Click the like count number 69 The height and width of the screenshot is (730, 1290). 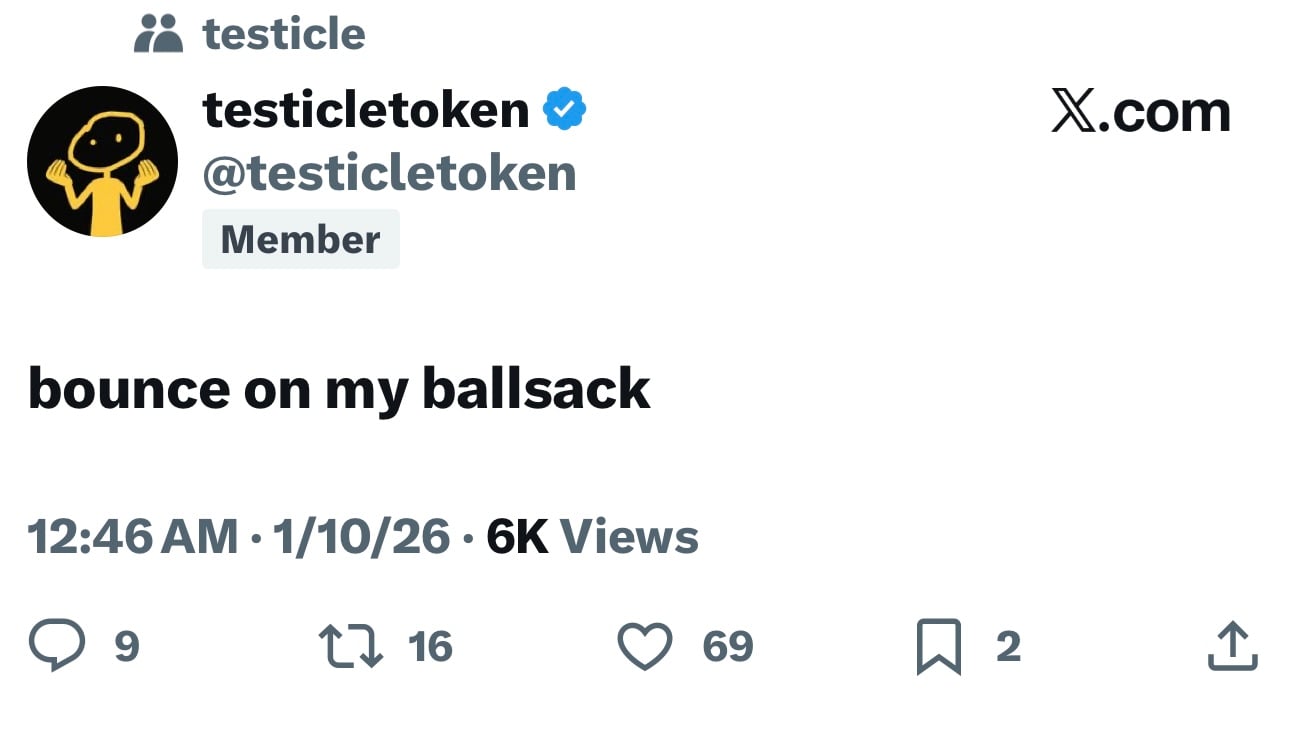[x=727, y=647]
